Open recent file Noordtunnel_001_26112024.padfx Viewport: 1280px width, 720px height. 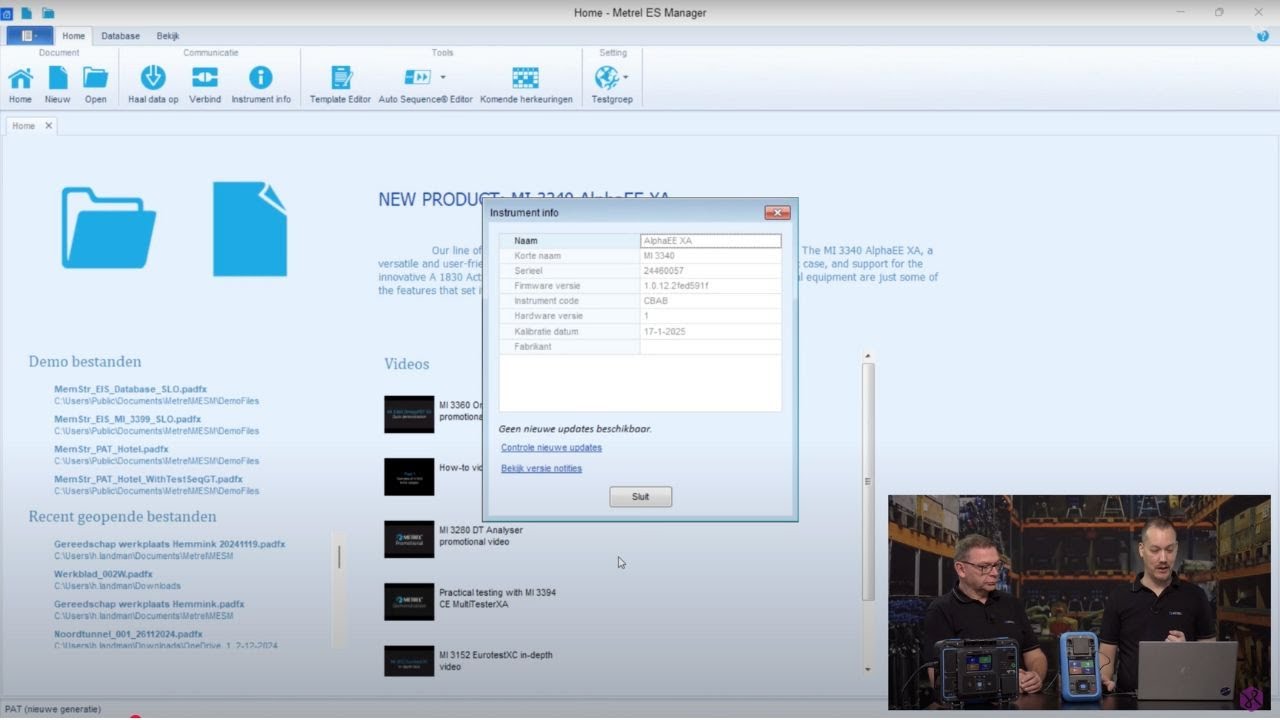click(x=129, y=634)
